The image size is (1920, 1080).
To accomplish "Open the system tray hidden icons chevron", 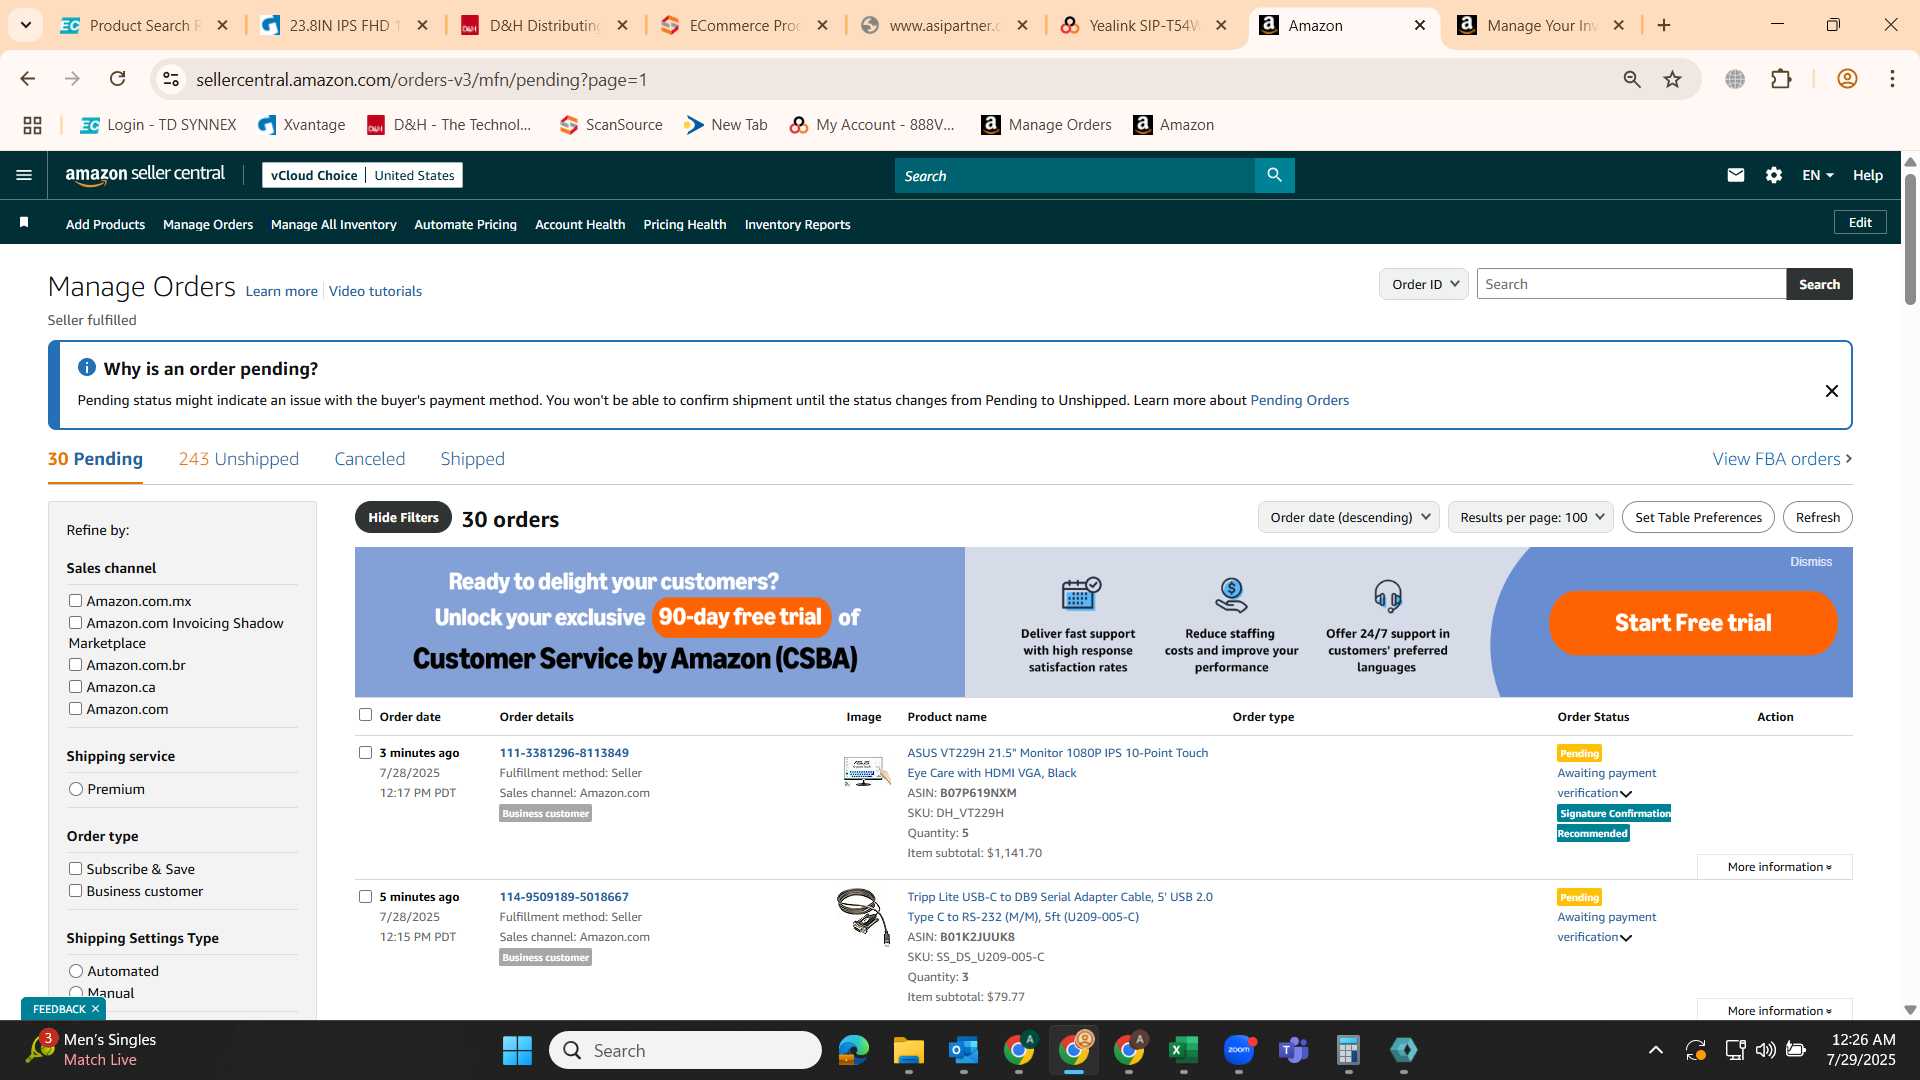I will [1656, 1050].
